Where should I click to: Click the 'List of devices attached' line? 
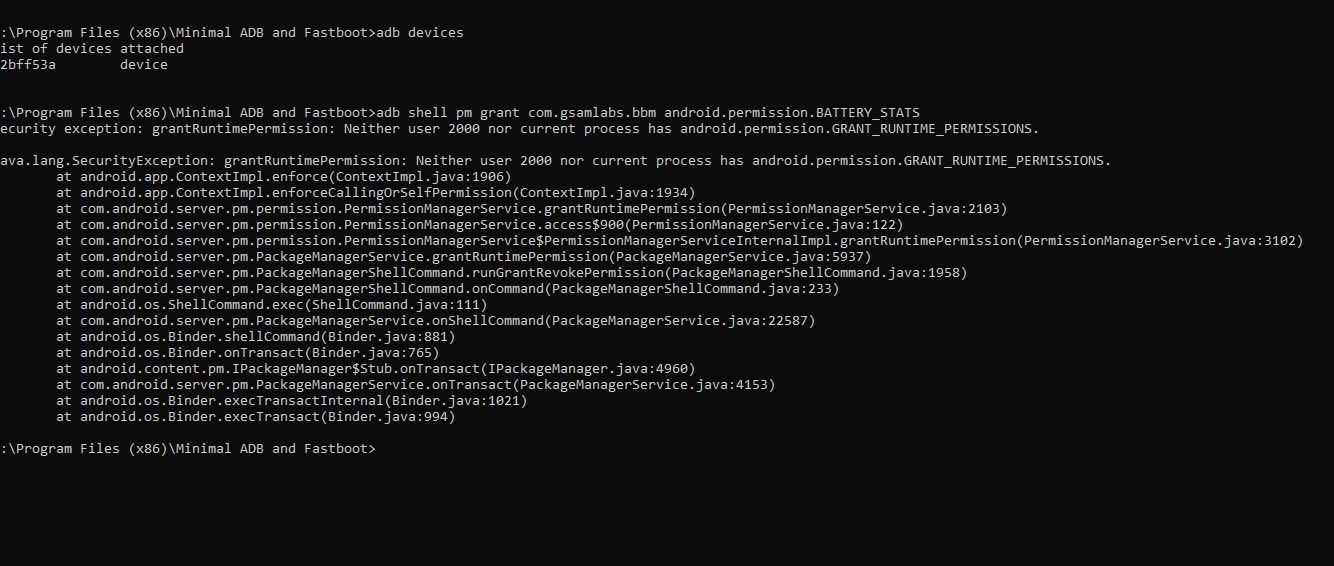[x=92, y=49]
